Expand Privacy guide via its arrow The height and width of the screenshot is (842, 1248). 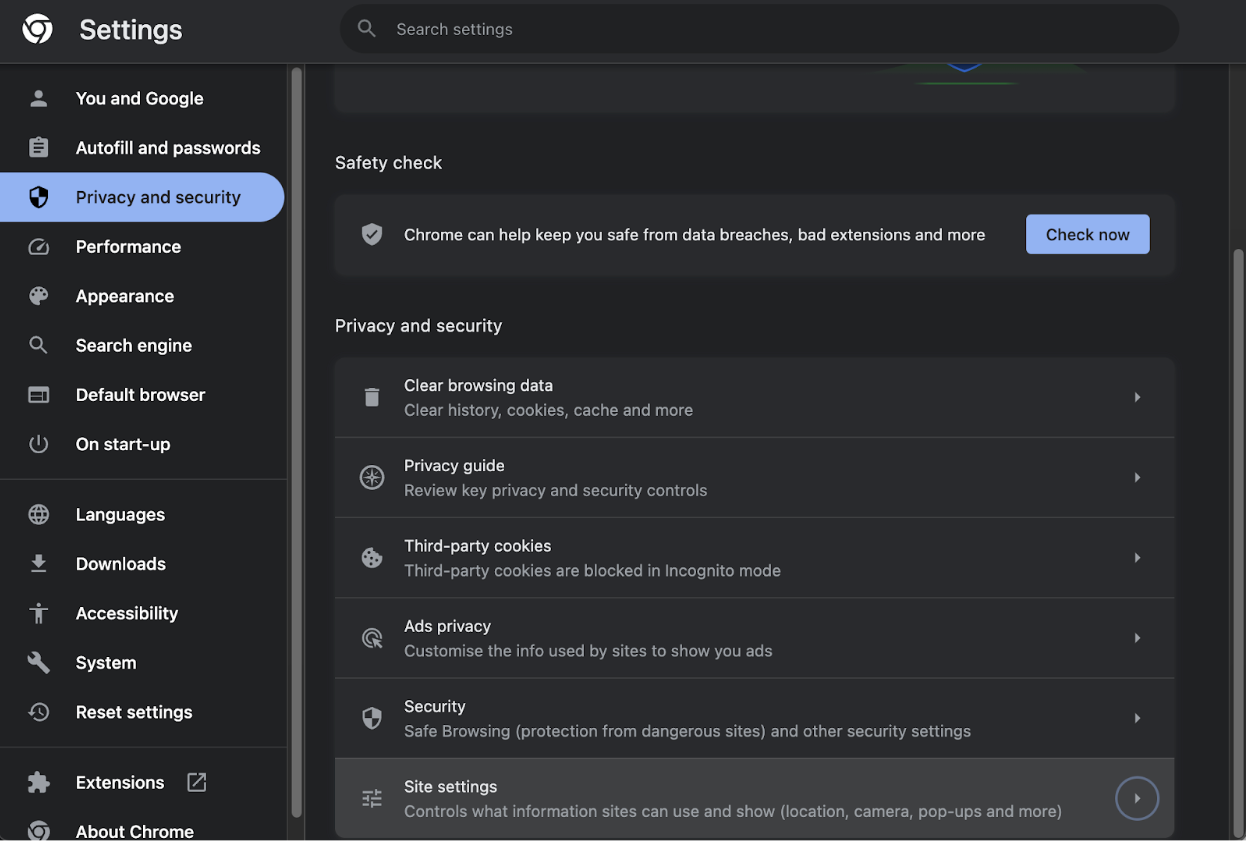(x=1137, y=477)
